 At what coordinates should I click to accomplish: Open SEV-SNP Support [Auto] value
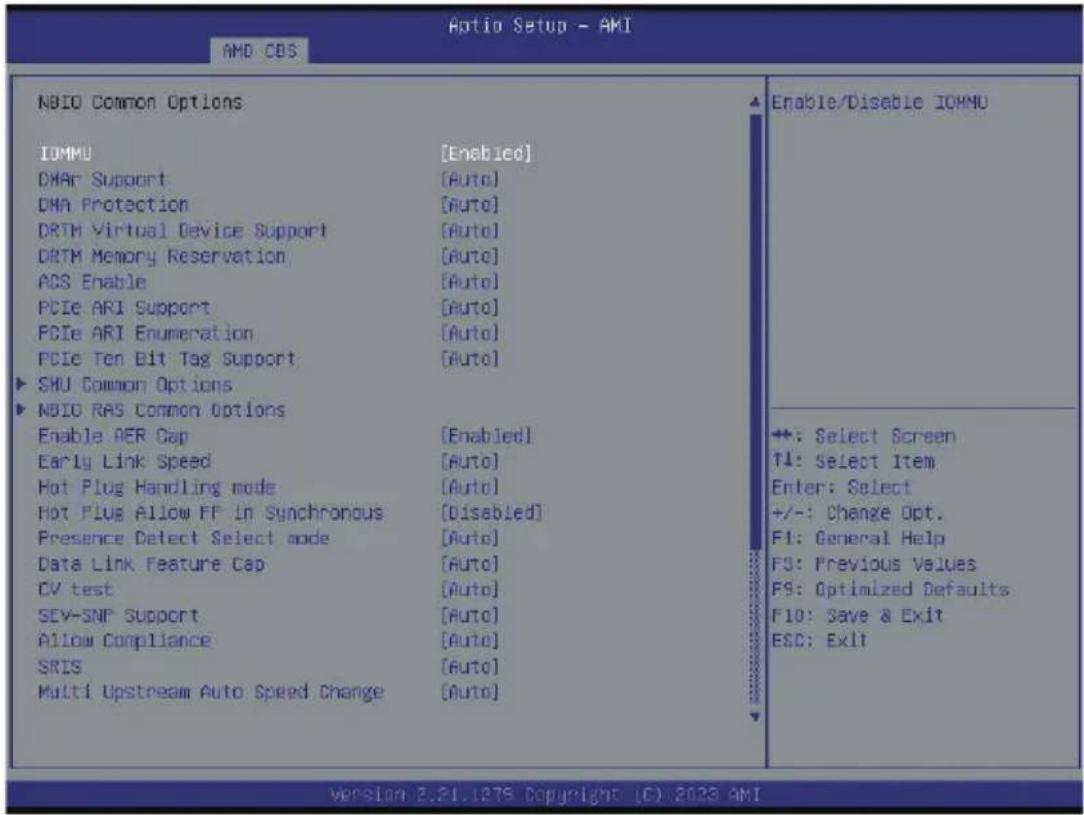click(x=469, y=615)
